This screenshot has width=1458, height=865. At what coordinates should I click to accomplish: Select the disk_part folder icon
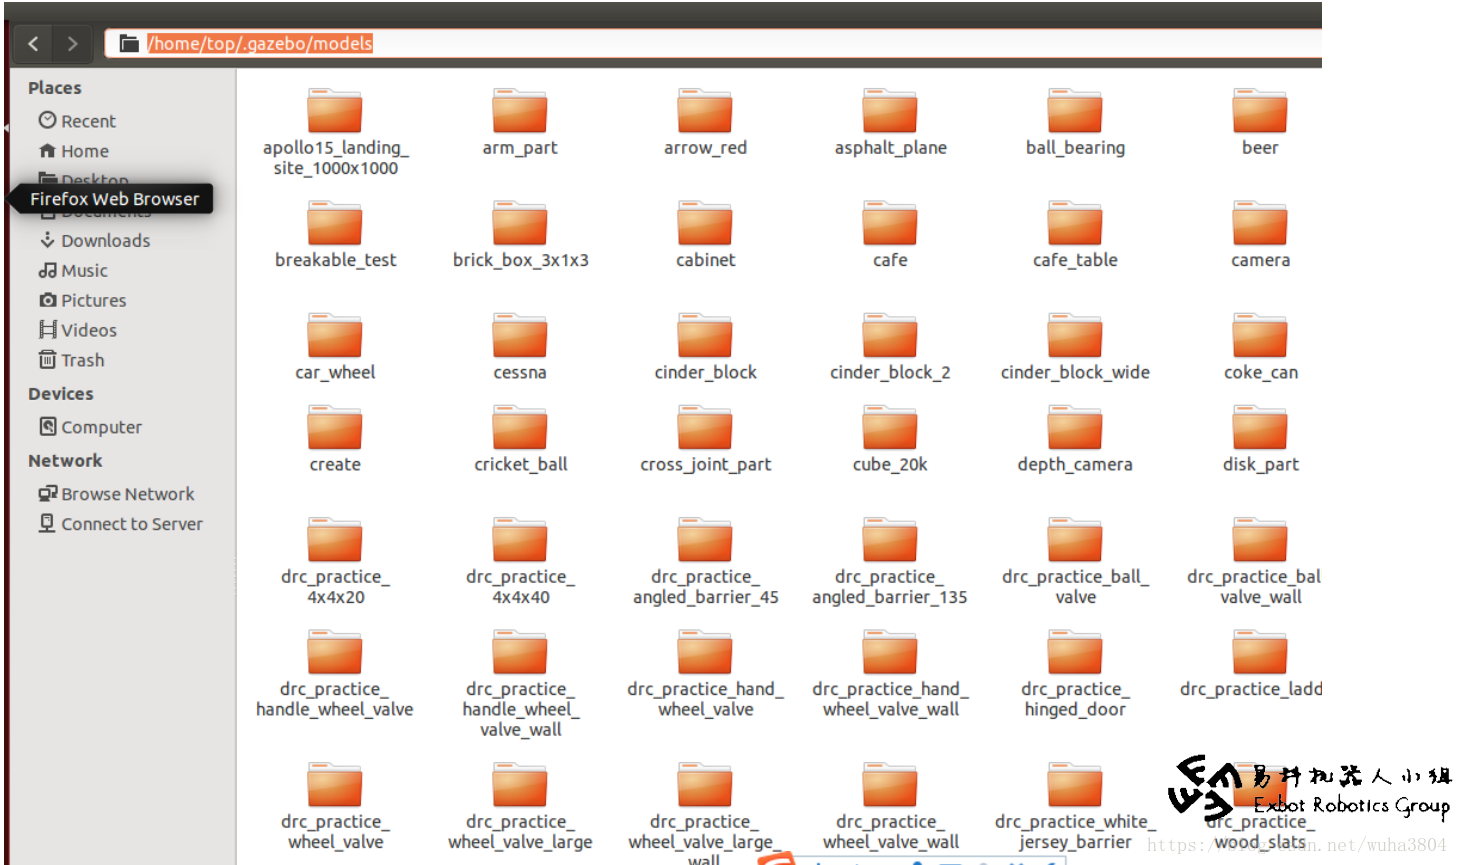[1260, 427]
